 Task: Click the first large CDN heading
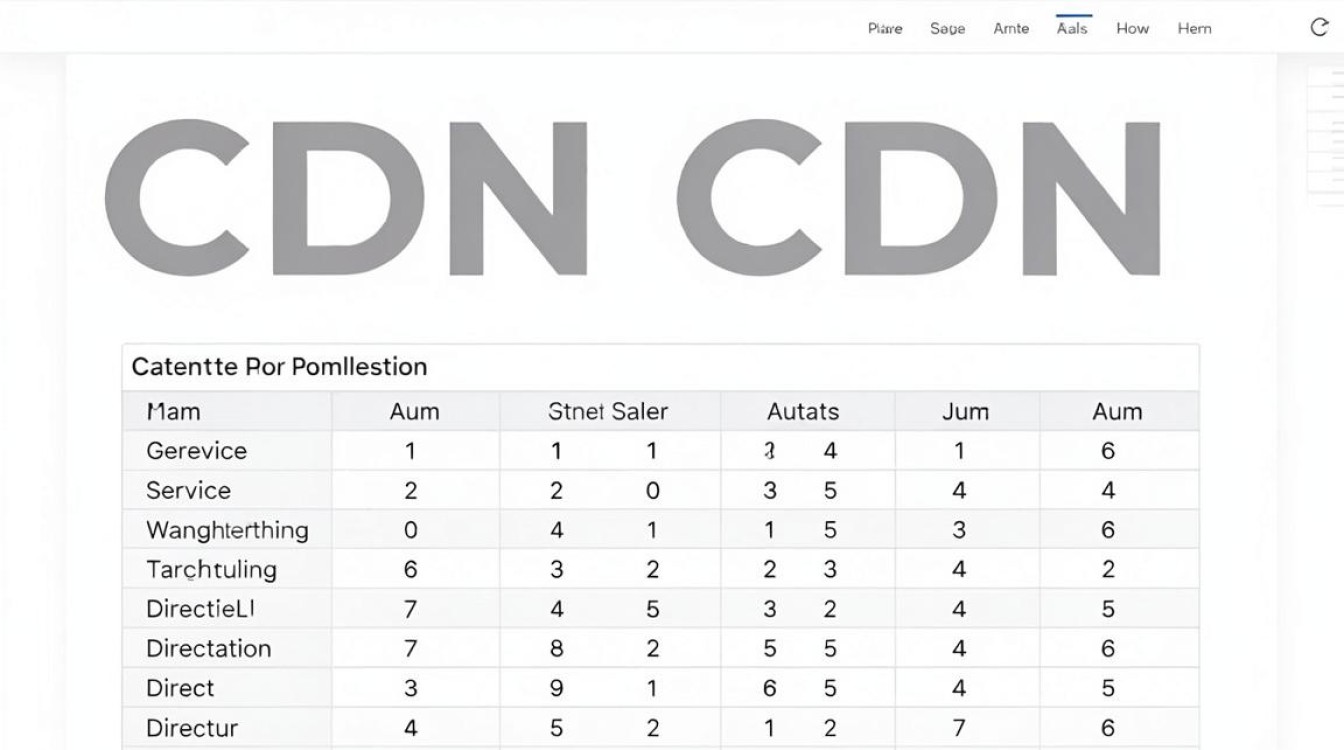coord(345,198)
